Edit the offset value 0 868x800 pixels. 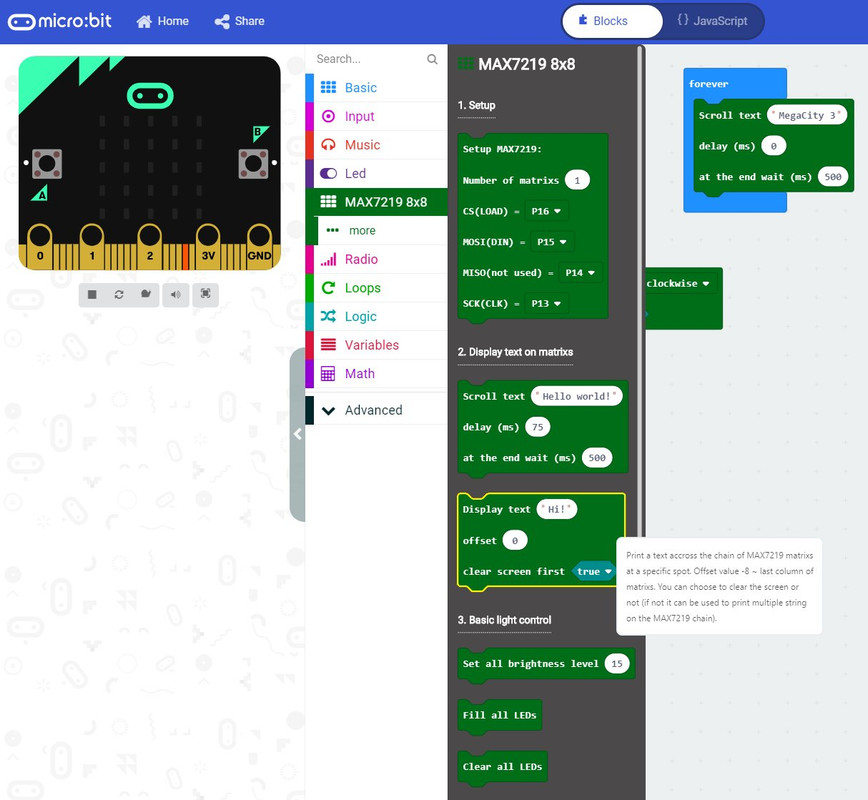coord(515,540)
